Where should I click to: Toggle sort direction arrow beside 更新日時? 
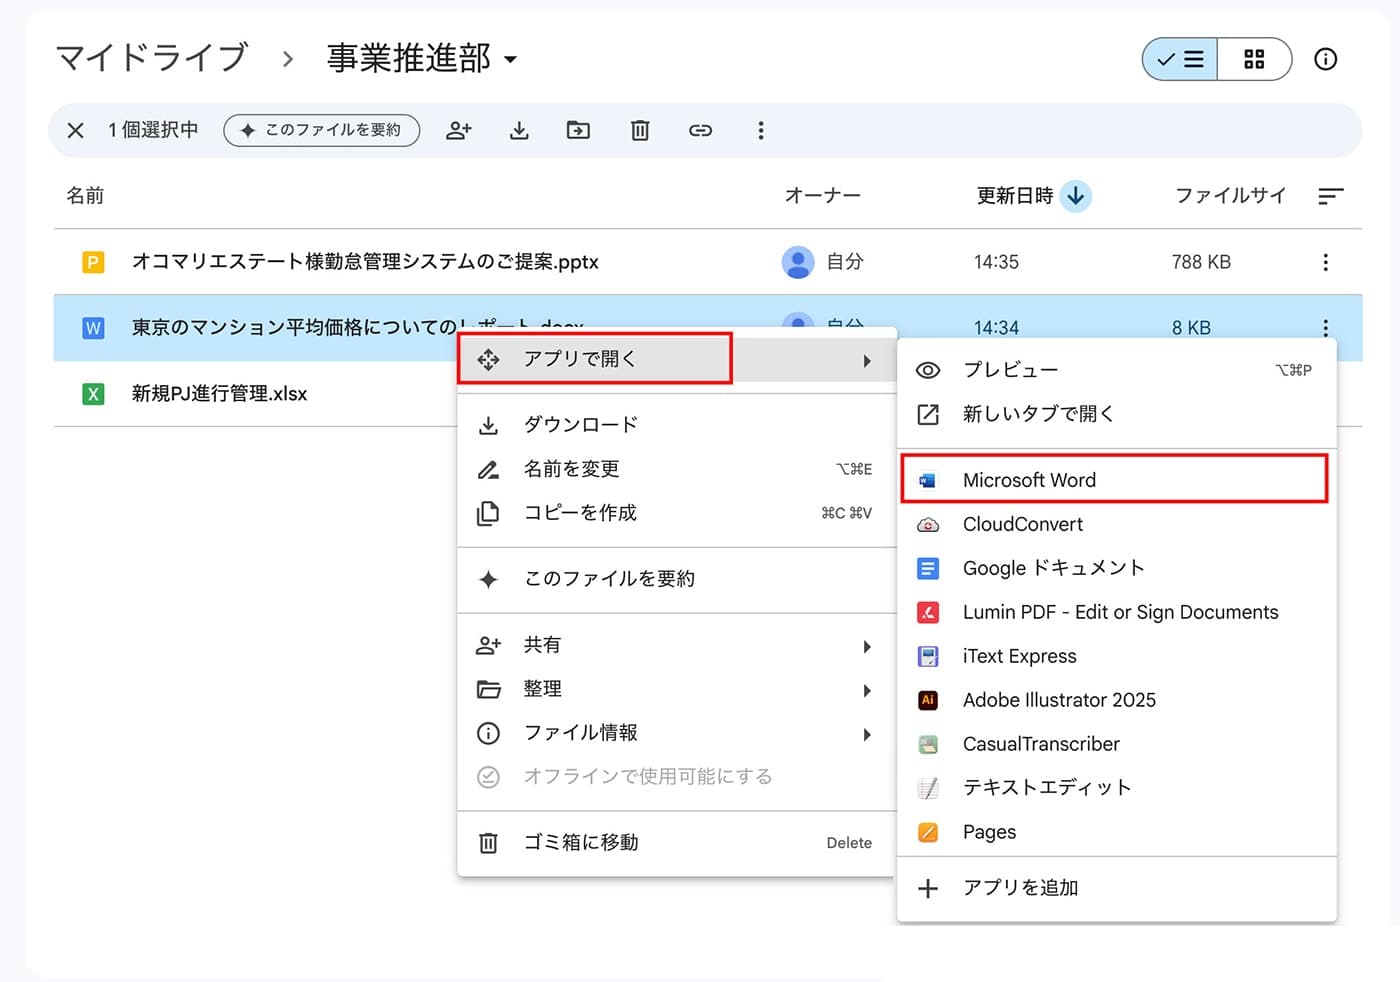pos(1076,196)
